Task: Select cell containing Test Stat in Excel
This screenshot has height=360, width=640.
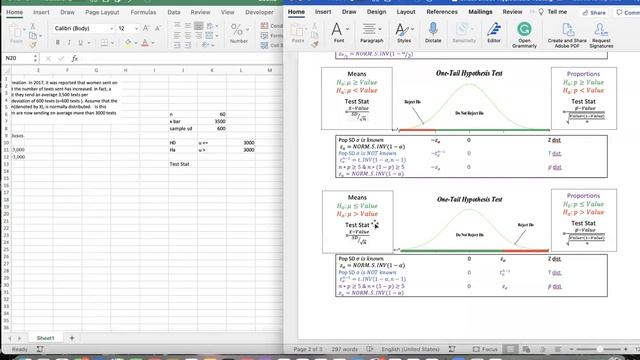Action: tap(183, 164)
